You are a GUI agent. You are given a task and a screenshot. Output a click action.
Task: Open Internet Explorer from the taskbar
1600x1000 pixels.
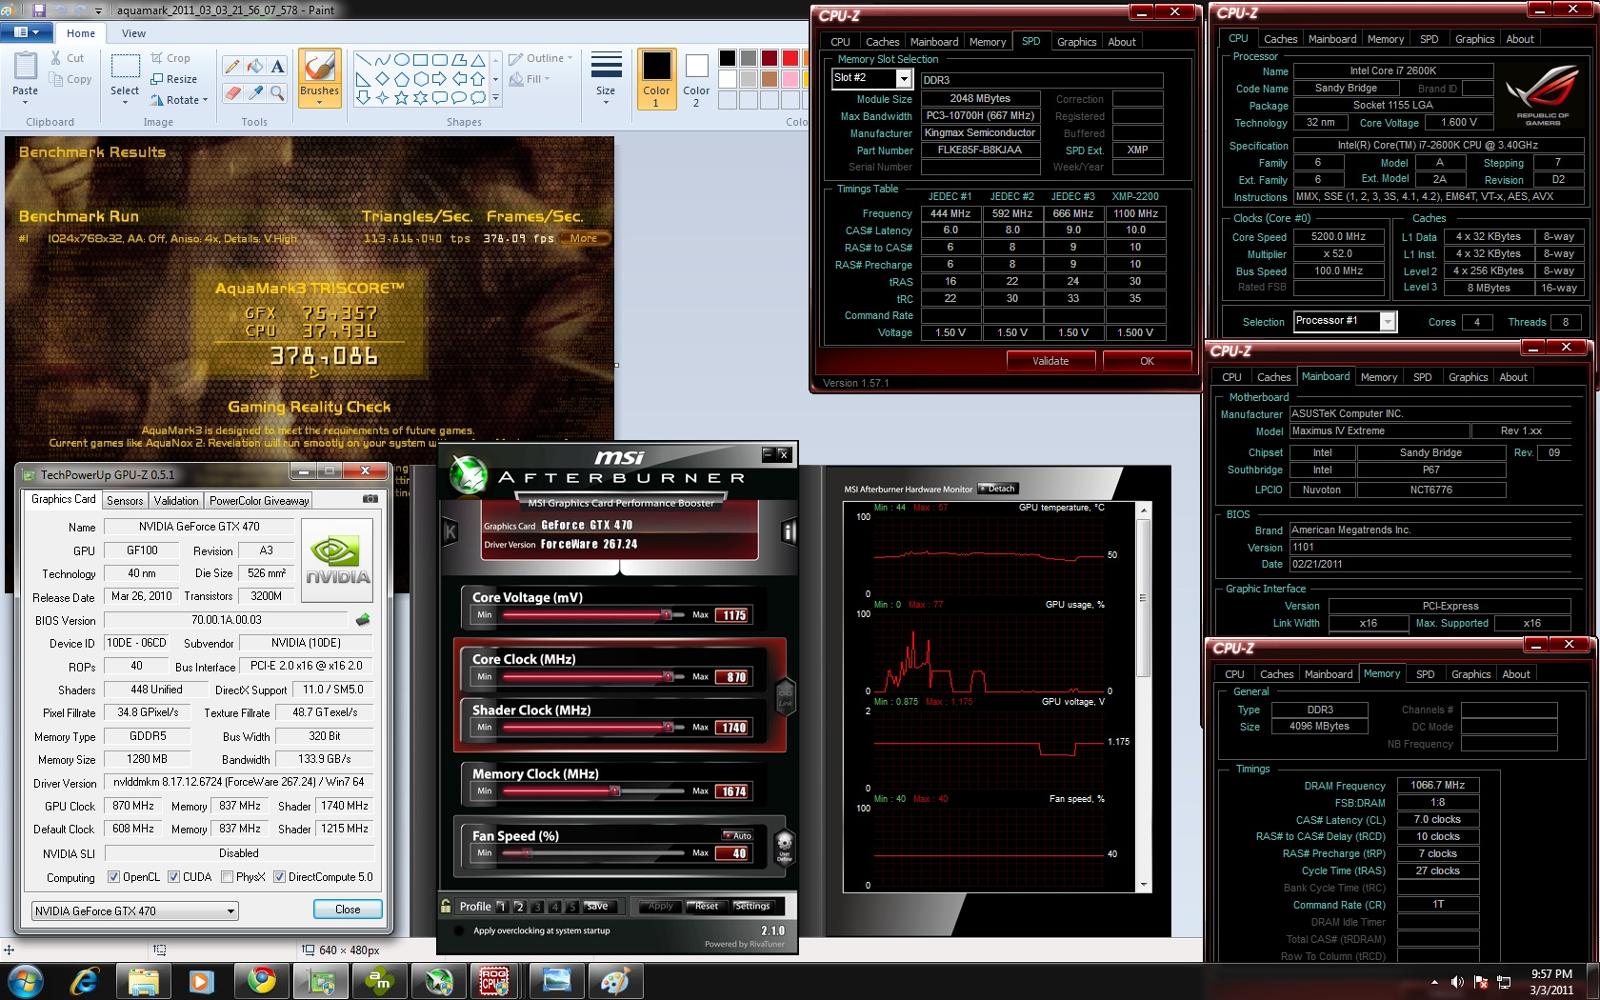[x=84, y=981]
